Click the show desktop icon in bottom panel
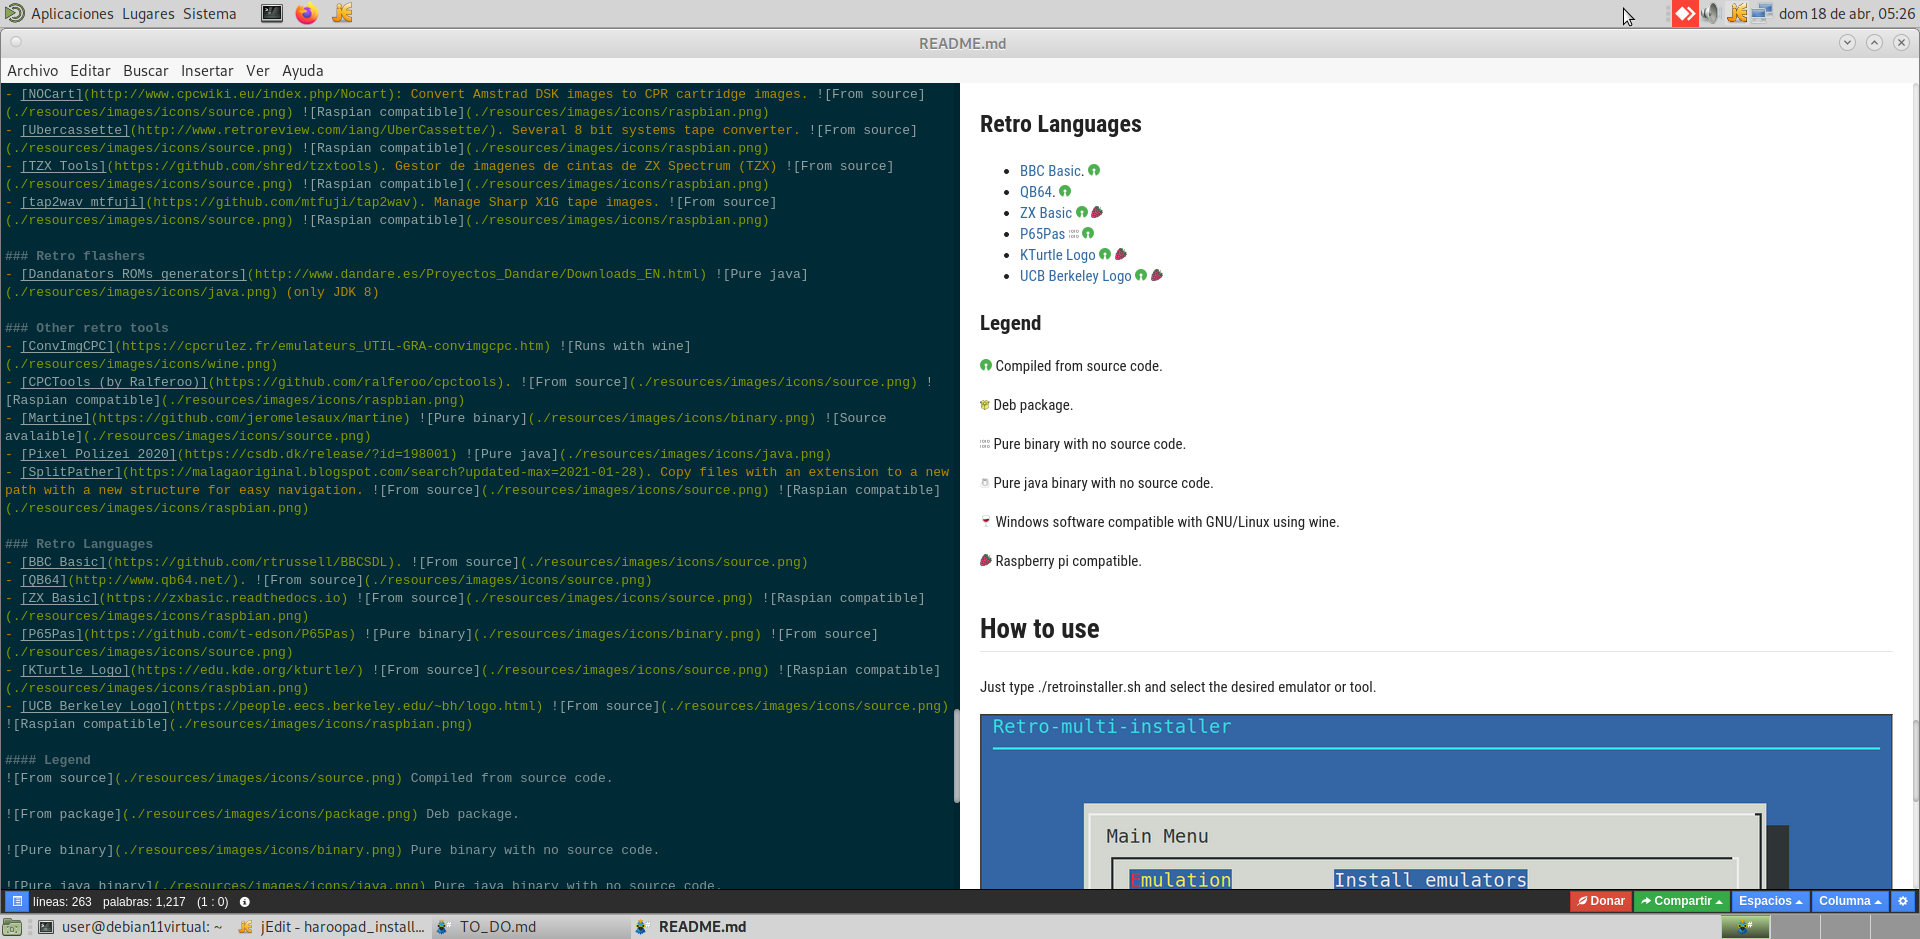The height and width of the screenshot is (939, 1920). pyautogui.click(x=12, y=927)
